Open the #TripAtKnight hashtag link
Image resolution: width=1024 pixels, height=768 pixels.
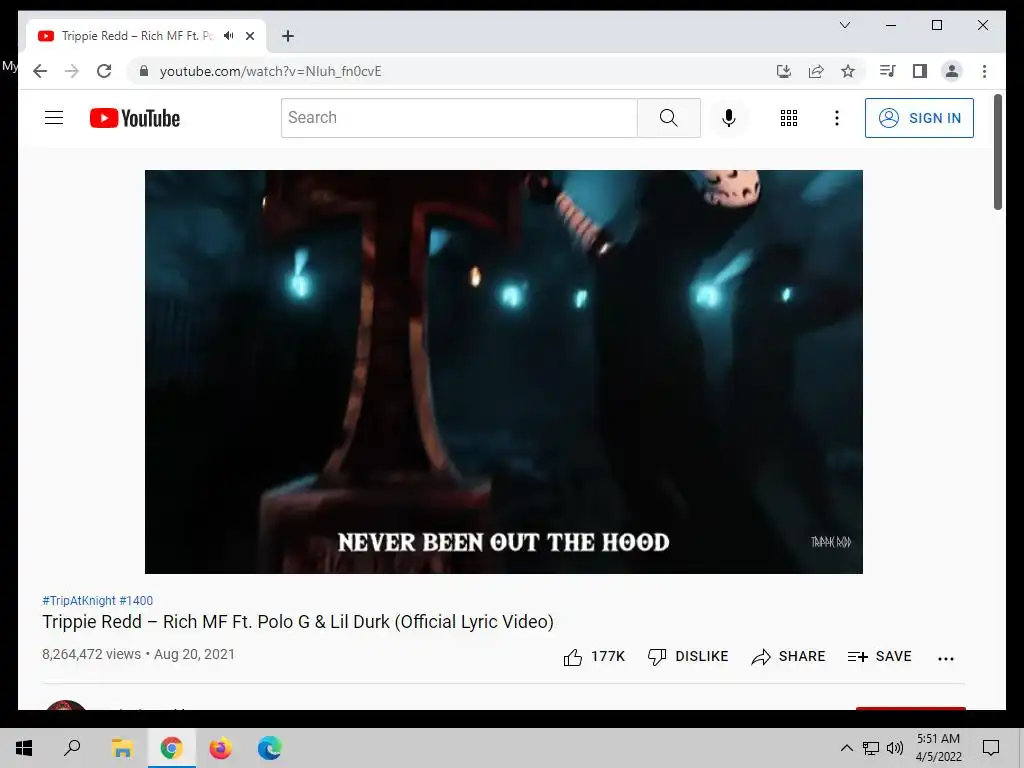coord(79,600)
